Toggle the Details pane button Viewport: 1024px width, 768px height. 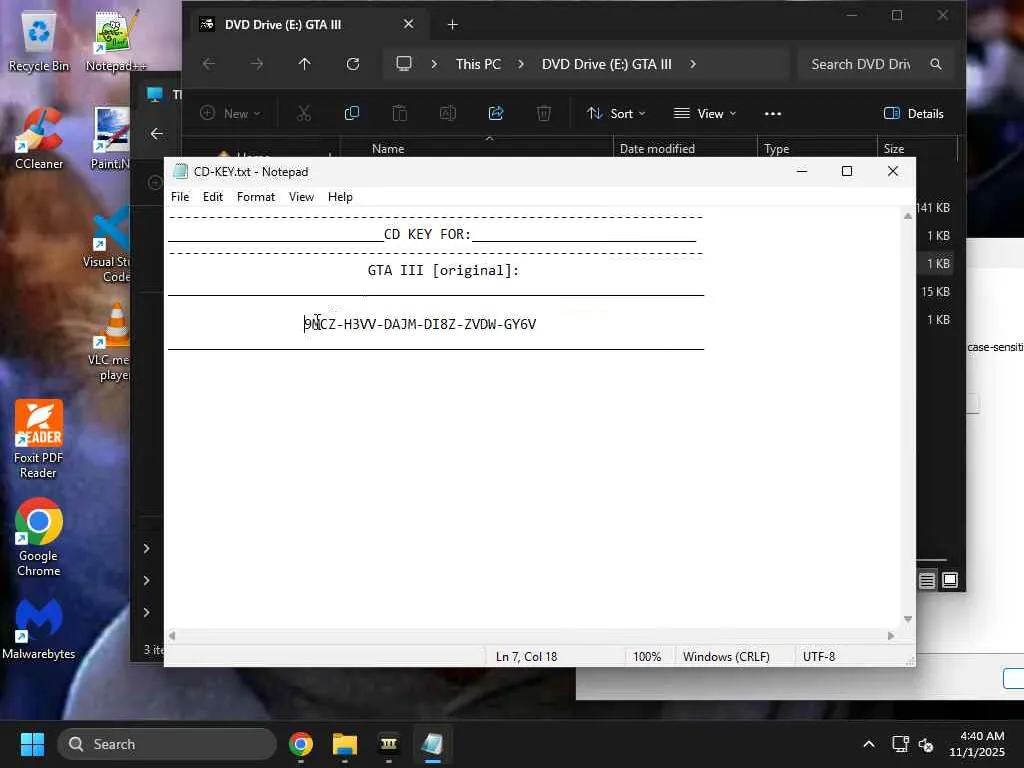[914, 114]
